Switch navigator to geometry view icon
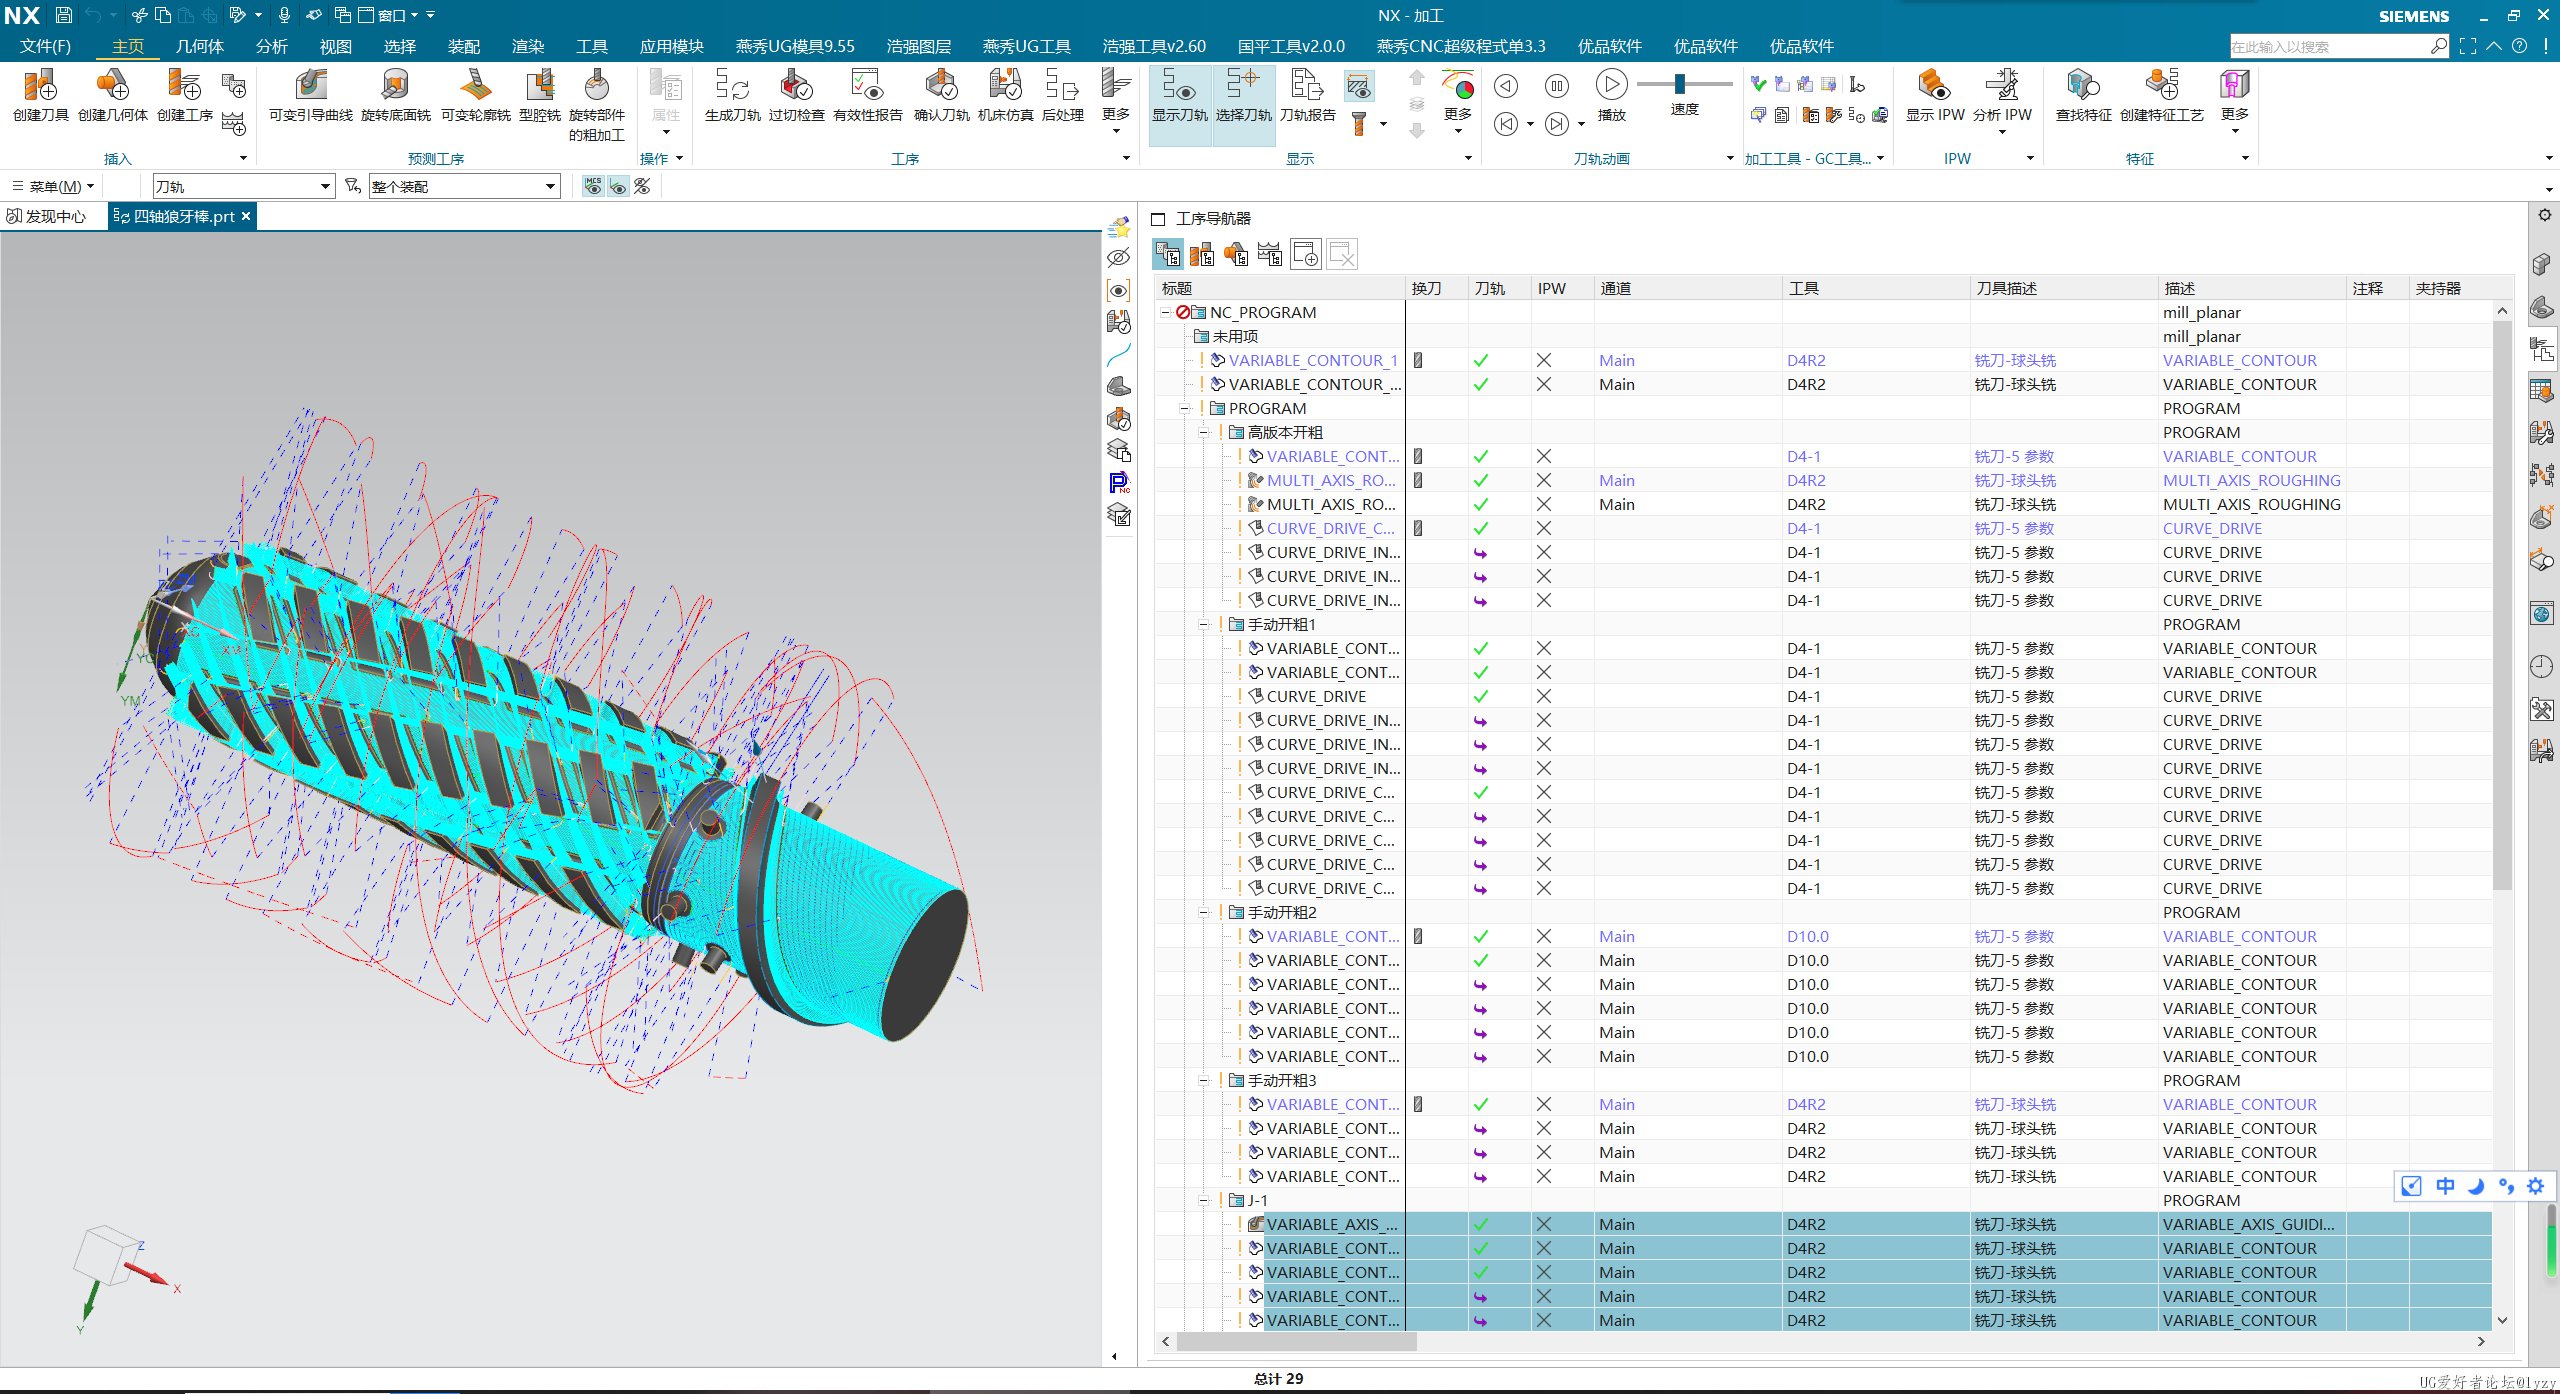Image resolution: width=2560 pixels, height=1394 pixels. tap(1236, 254)
